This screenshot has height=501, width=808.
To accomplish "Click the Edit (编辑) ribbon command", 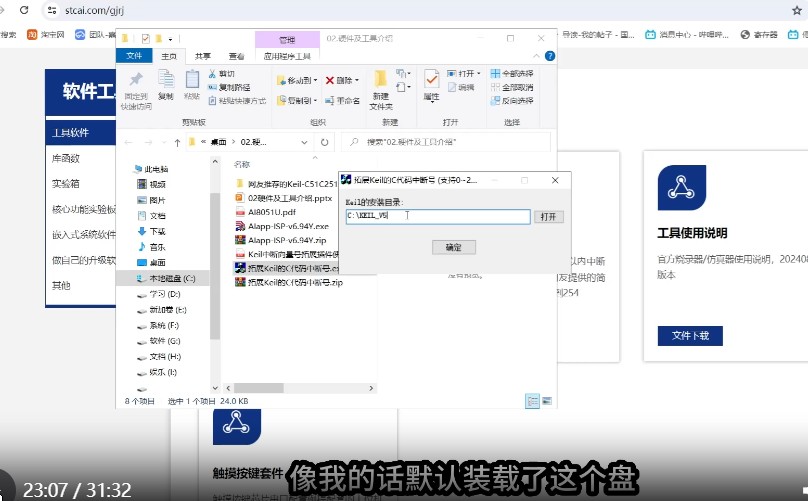I will click(x=461, y=87).
